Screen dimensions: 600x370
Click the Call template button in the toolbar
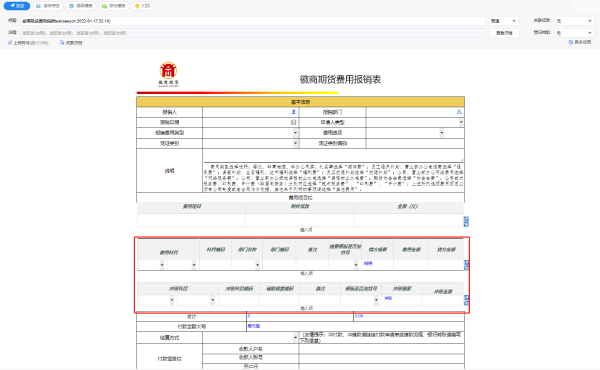point(81,6)
